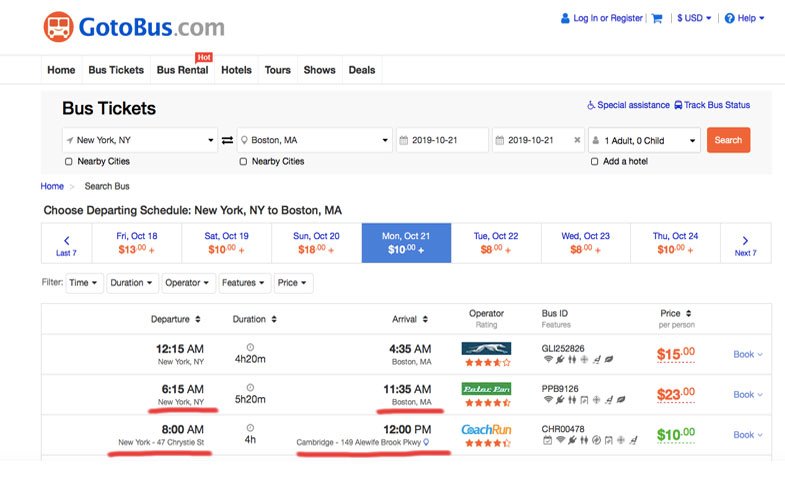Open the $ USD currency dropdown

click(694, 18)
